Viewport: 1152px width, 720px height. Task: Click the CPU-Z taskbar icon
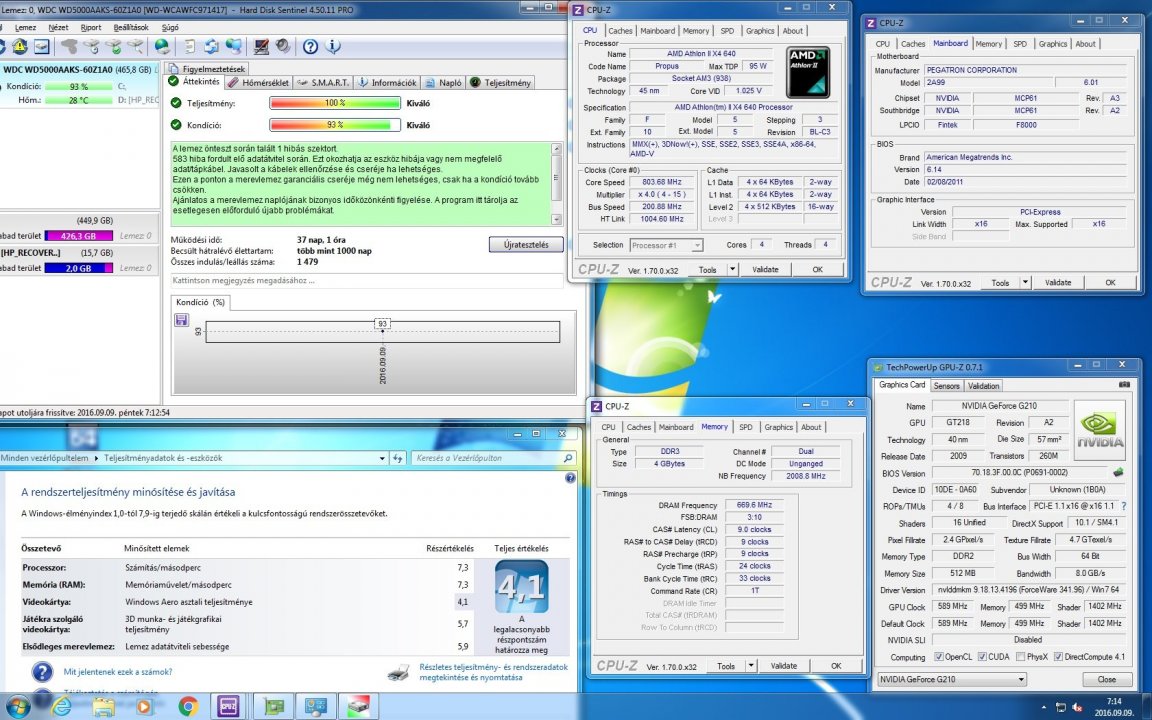click(228, 706)
